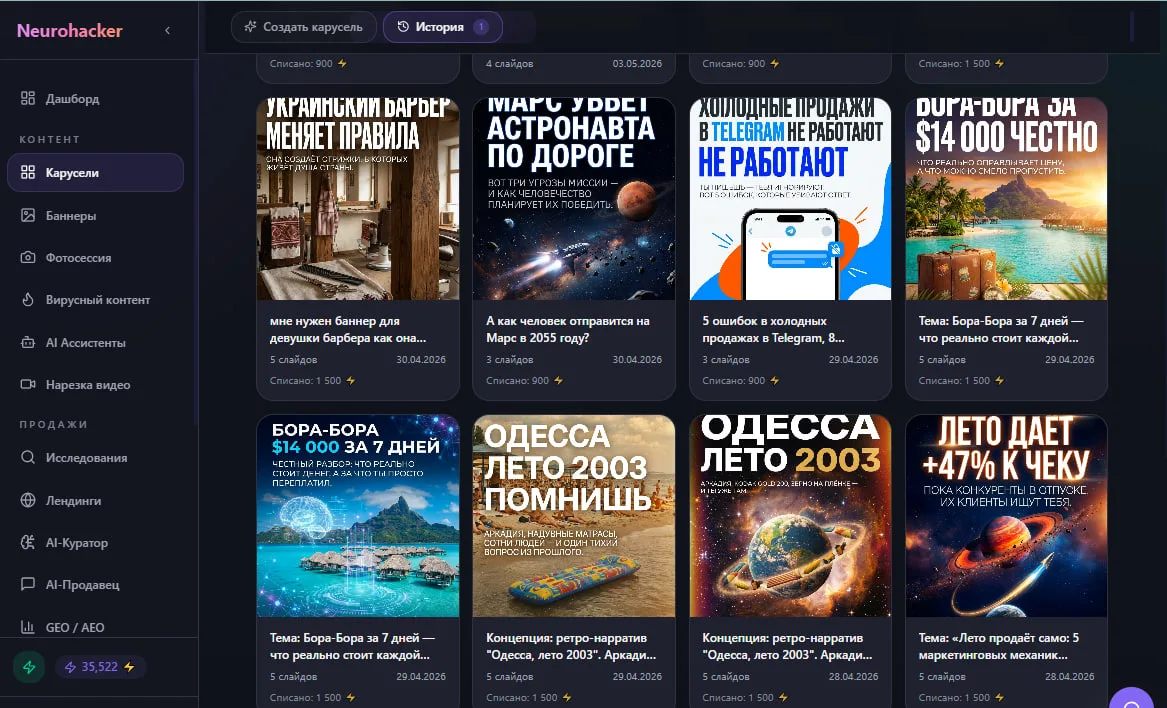Open the Лендинги label
This screenshot has width=1167, height=708.
(73, 500)
